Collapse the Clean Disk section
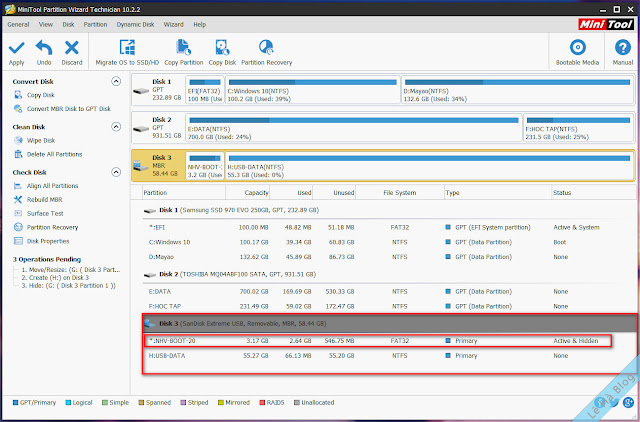640x422 pixels. click(x=116, y=127)
